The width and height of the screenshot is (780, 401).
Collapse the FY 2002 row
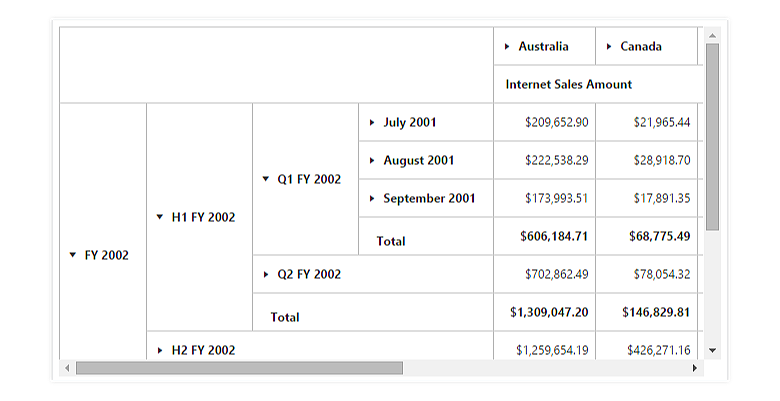click(72, 256)
